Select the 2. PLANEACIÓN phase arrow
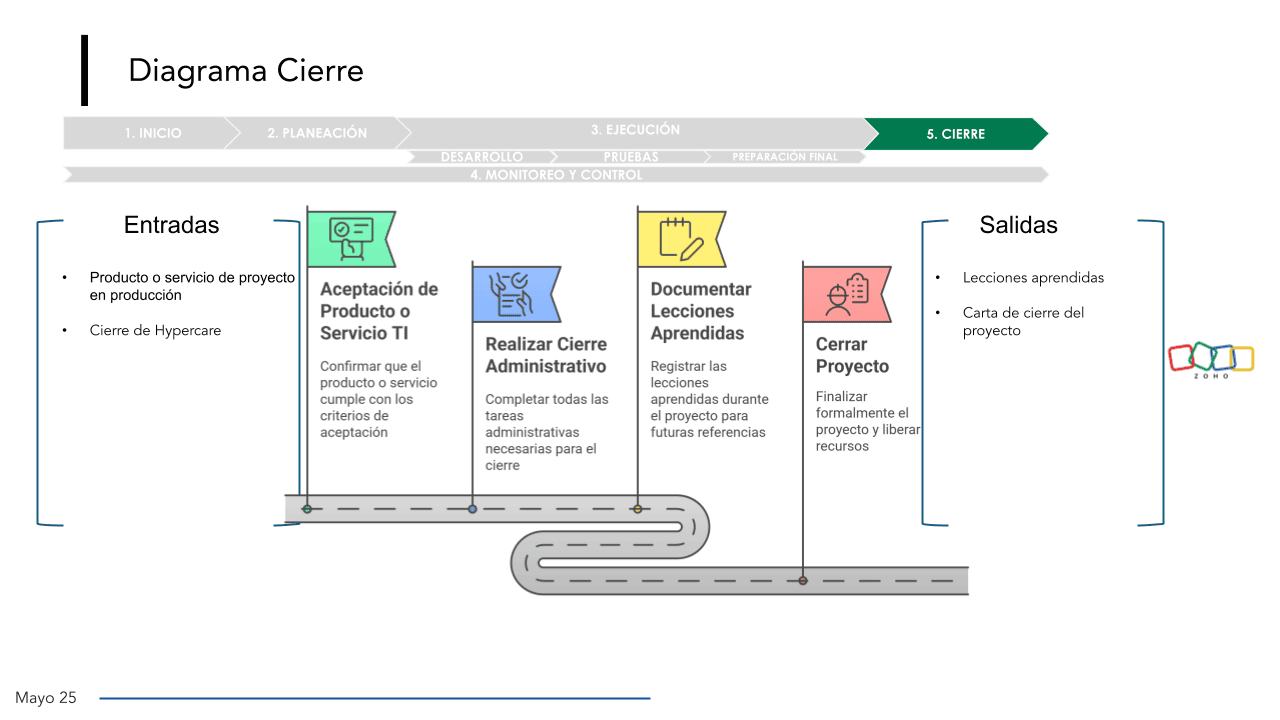The height and width of the screenshot is (720, 1280). click(317, 133)
